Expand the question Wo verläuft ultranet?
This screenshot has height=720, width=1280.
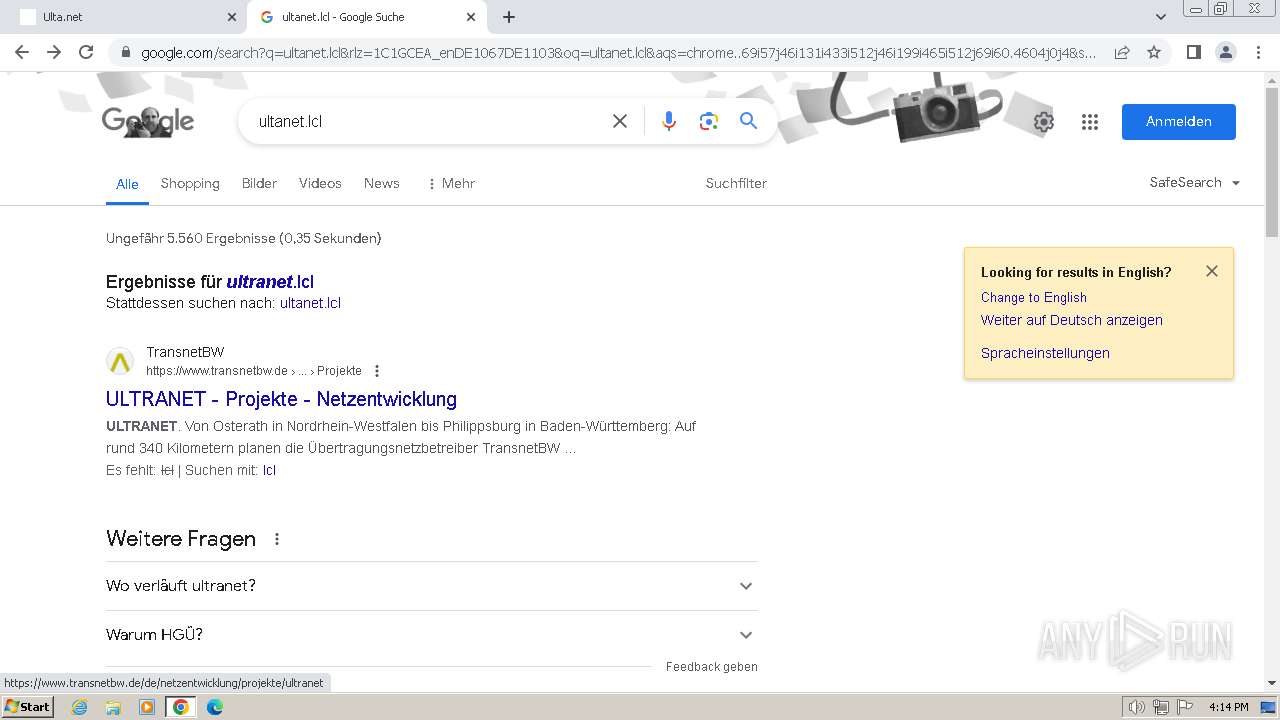pyautogui.click(x=432, y=586)
